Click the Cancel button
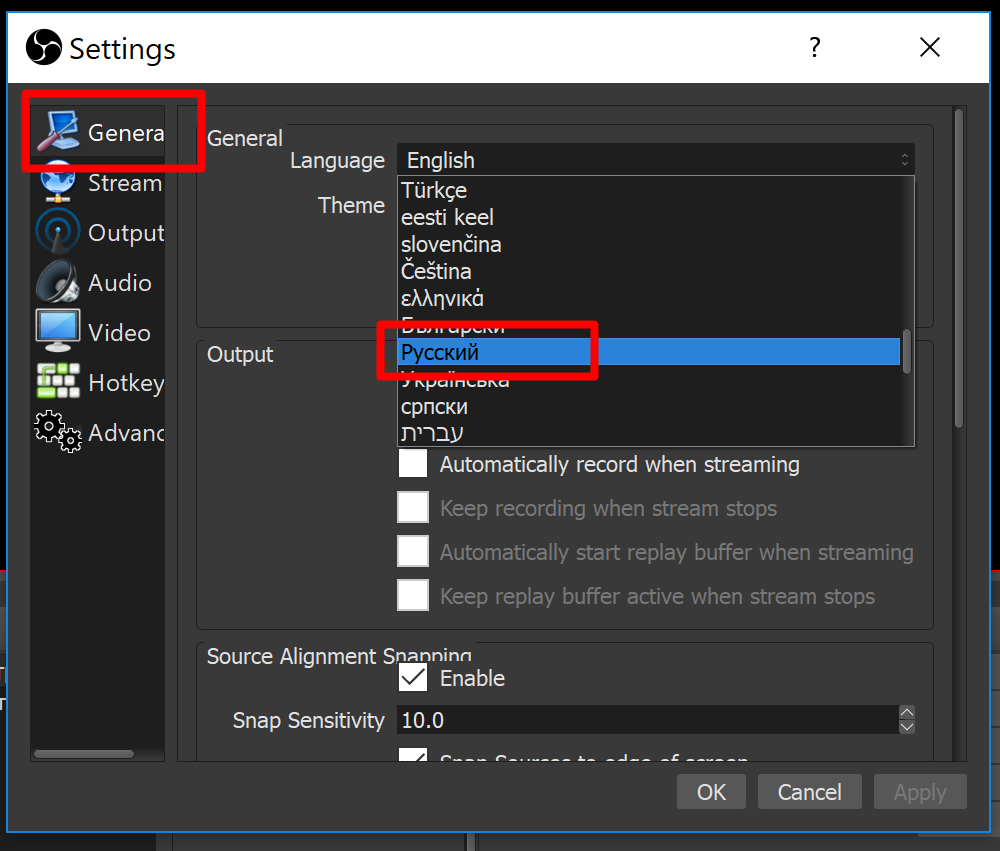Screen dimensions: 1000x851 tap(809, 792)
